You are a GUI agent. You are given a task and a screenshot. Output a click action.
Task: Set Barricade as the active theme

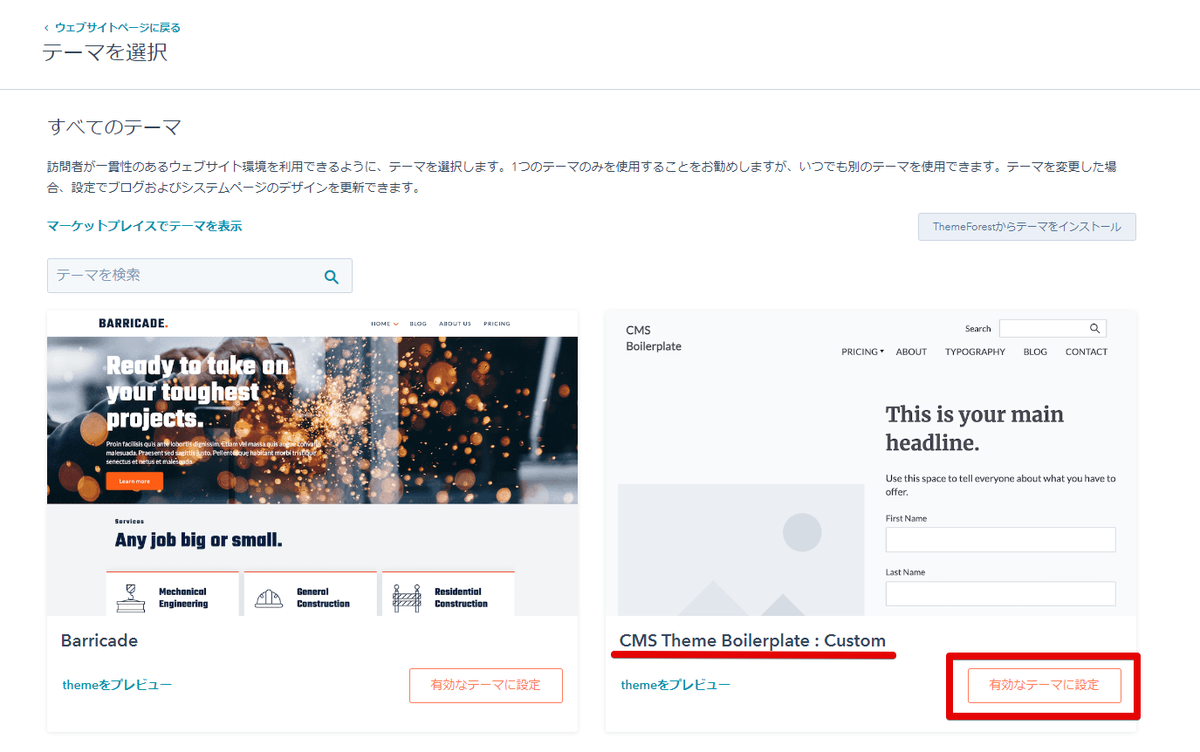click(x=485, y=685)
